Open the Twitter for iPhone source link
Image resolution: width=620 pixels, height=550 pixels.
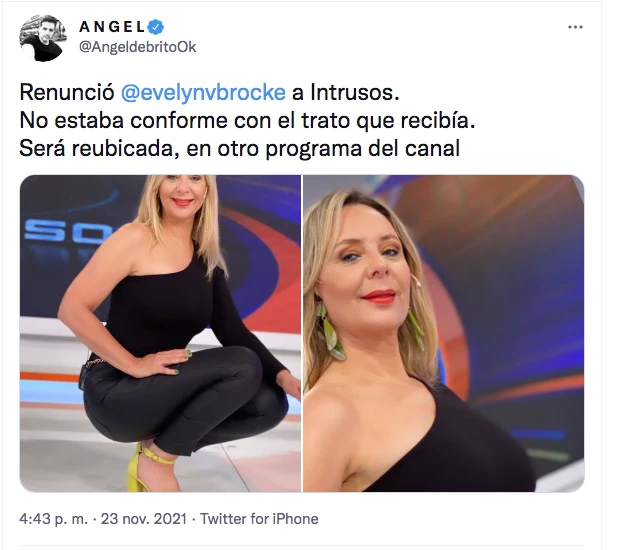[x=259, y=519]
